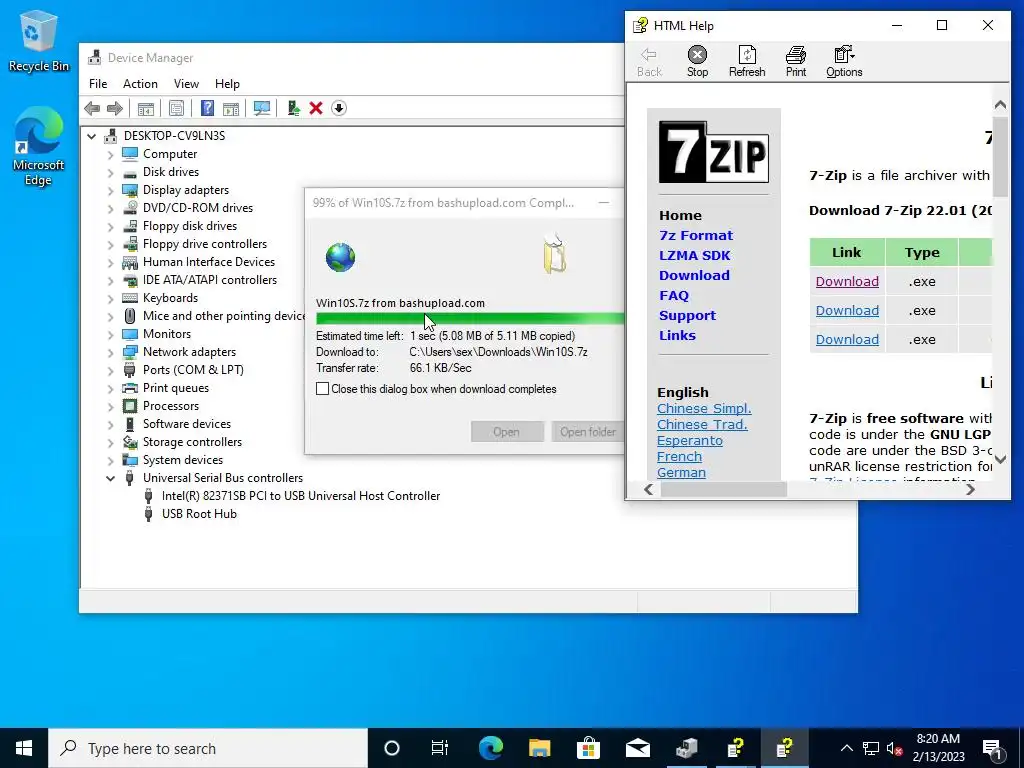1024x768 pixels.
Task: Click the Disable device down-arrow icon
Action: click(339, 108)
